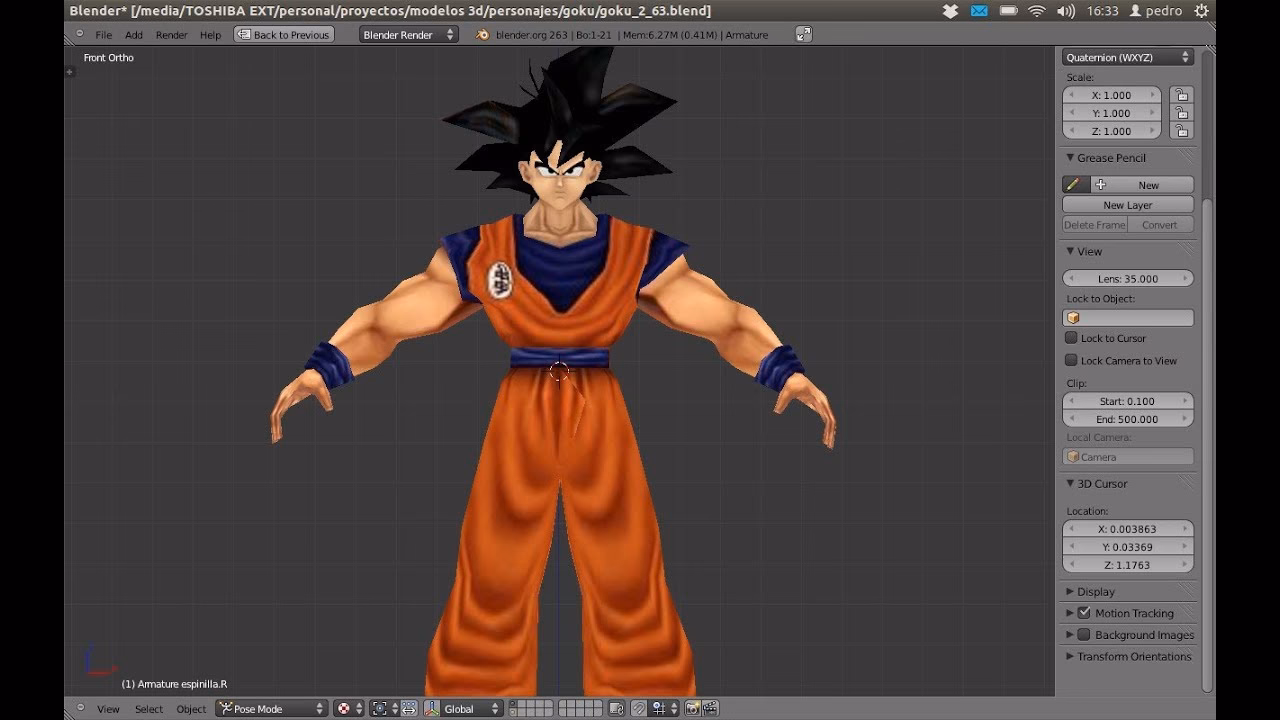Open the snap element type selector
The width and height of the screenshot is (1280, 720).
pos(665,708)
